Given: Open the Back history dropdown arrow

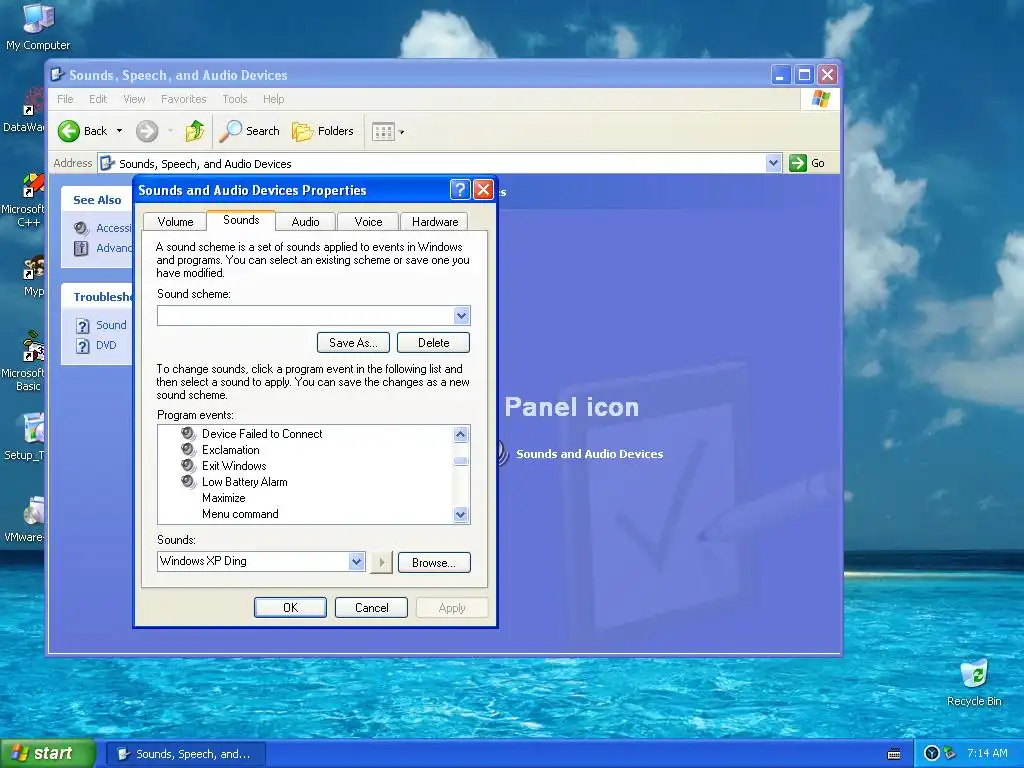Looking at the screenshot, I should (120, 131).
